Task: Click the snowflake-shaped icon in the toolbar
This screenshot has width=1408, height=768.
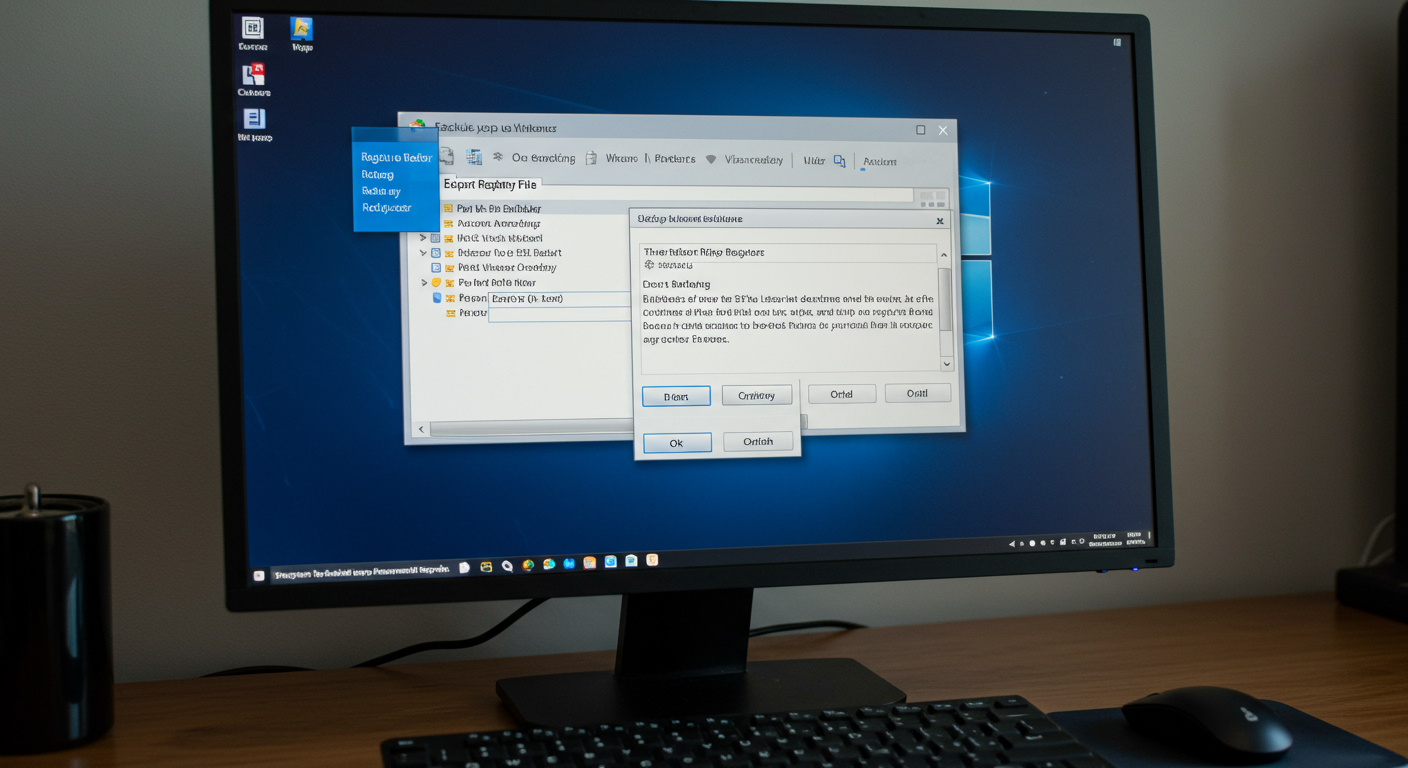Action: [x=498, y=157]
